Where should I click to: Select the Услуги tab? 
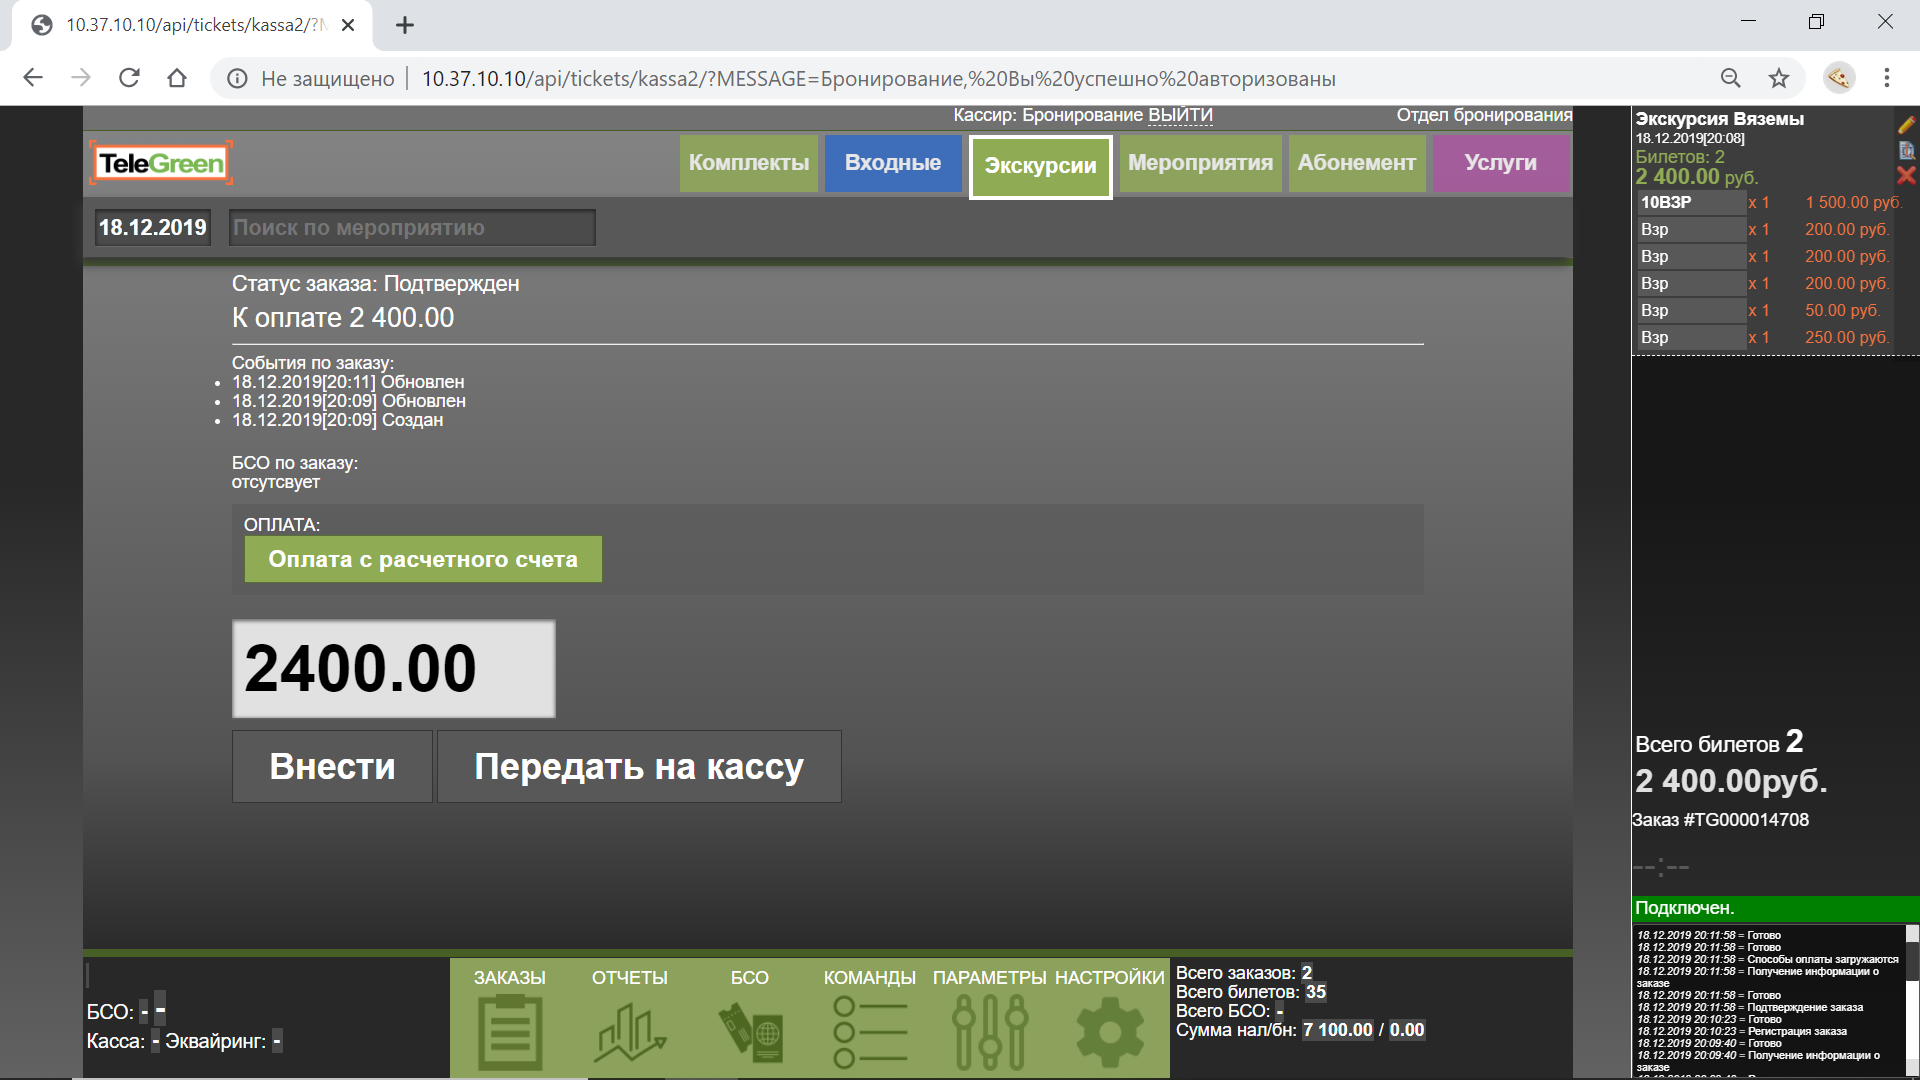[1500, 163]
